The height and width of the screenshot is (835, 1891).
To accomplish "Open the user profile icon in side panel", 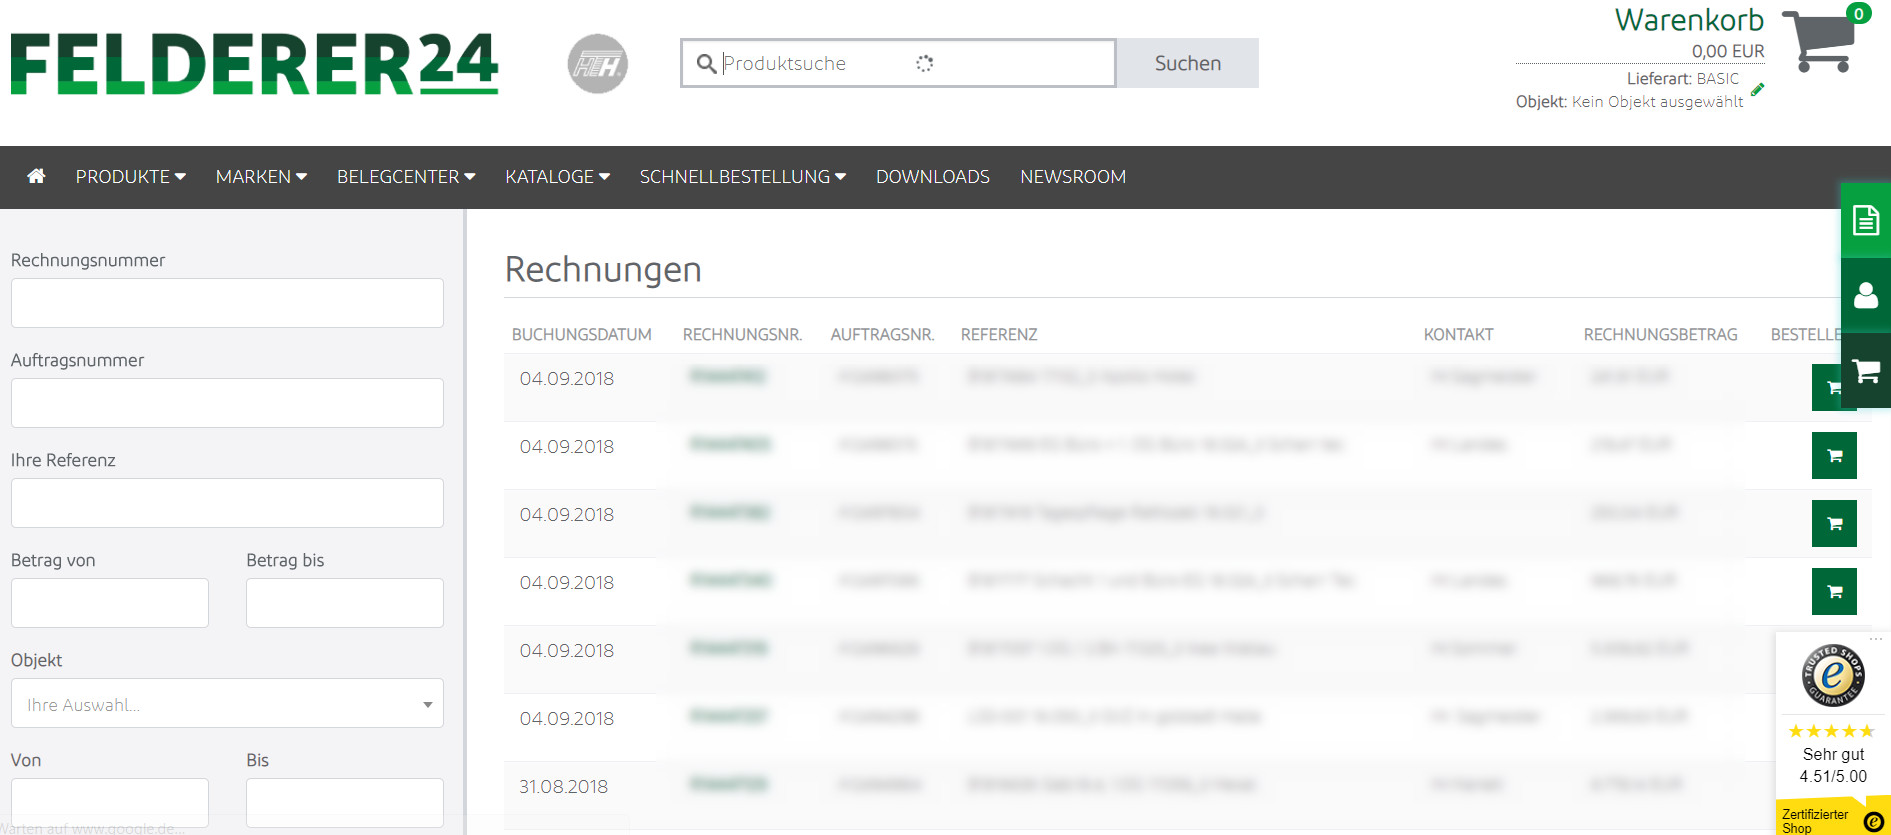I will (x=1866, y=295).
